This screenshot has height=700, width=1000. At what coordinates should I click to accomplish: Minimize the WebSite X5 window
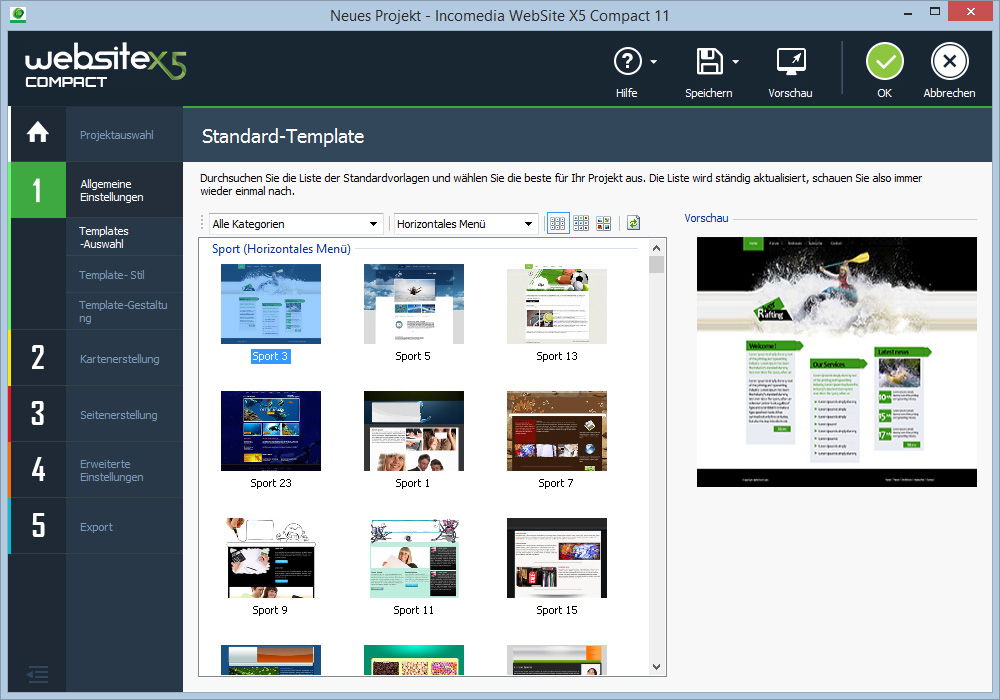point(908,12)
